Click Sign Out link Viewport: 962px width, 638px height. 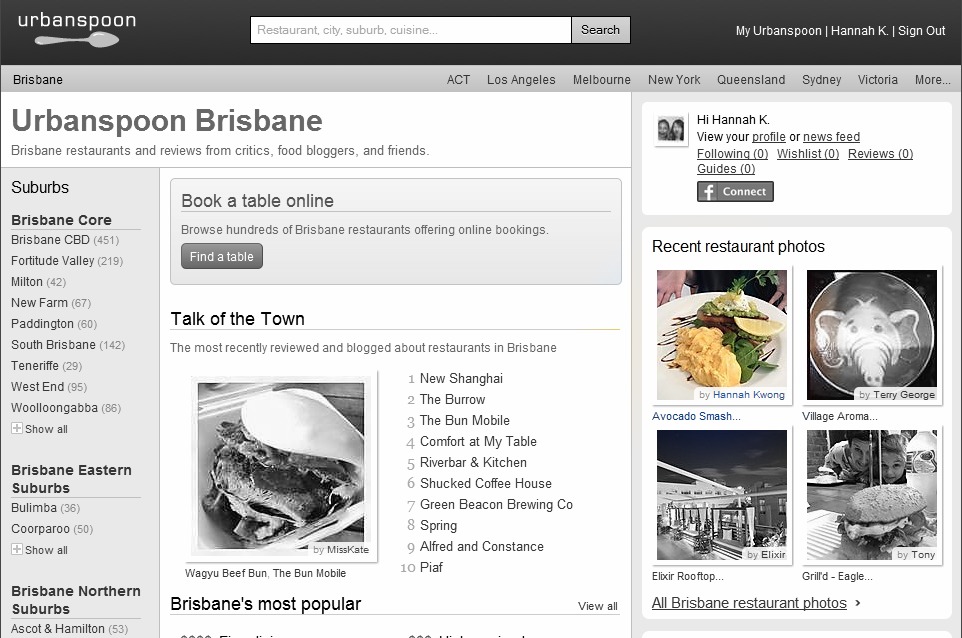922,31
